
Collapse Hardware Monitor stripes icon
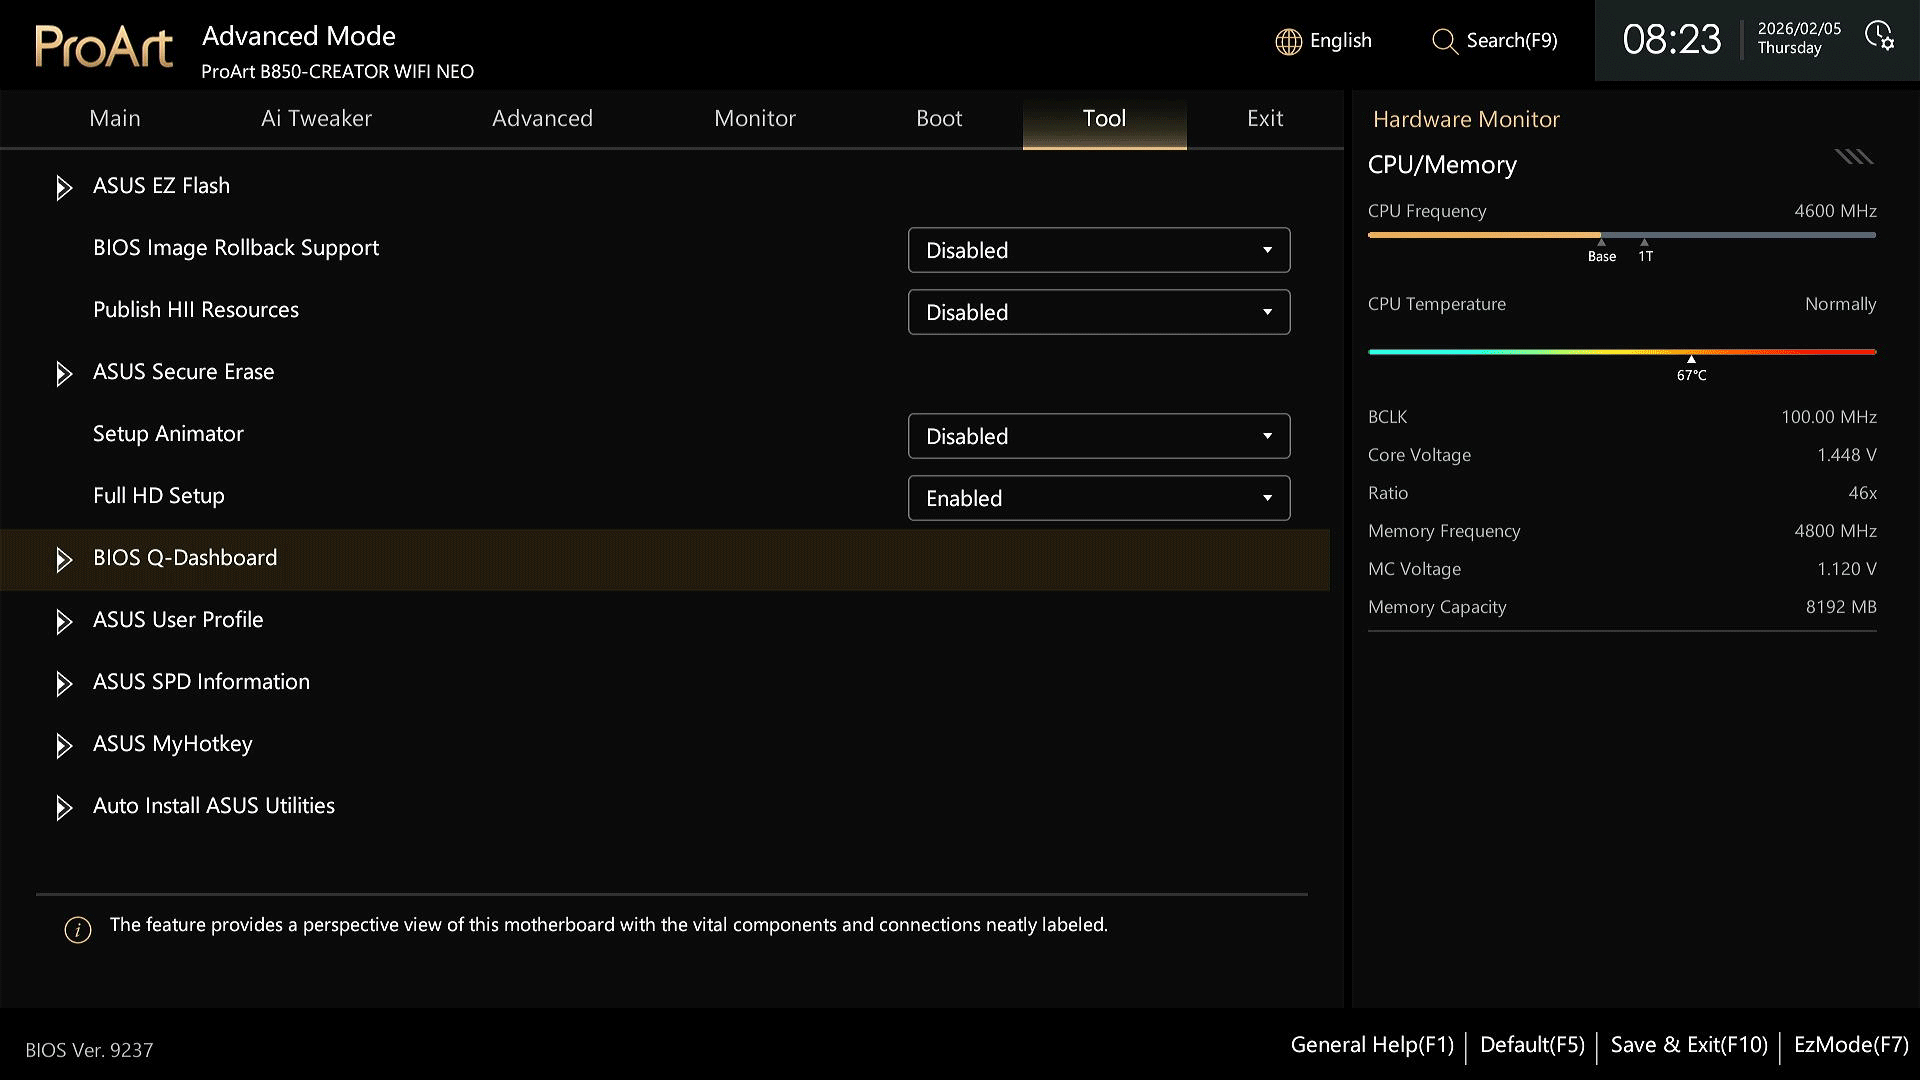pyautogui.click(x=1854, y=157)
